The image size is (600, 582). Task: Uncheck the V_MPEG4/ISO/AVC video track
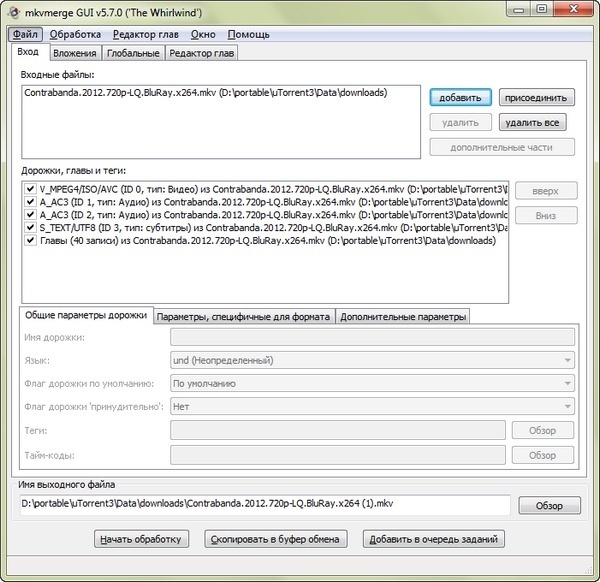[x=30, y=188]
